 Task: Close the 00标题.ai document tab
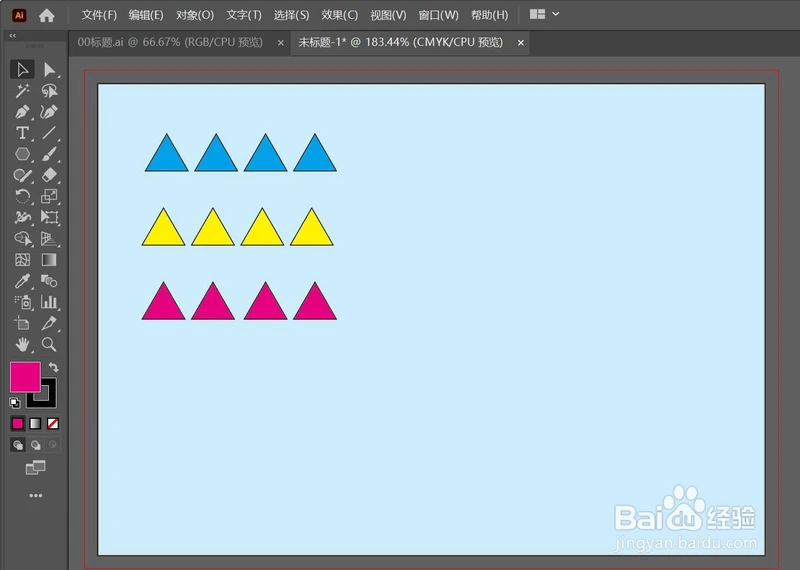click(281, 43)
